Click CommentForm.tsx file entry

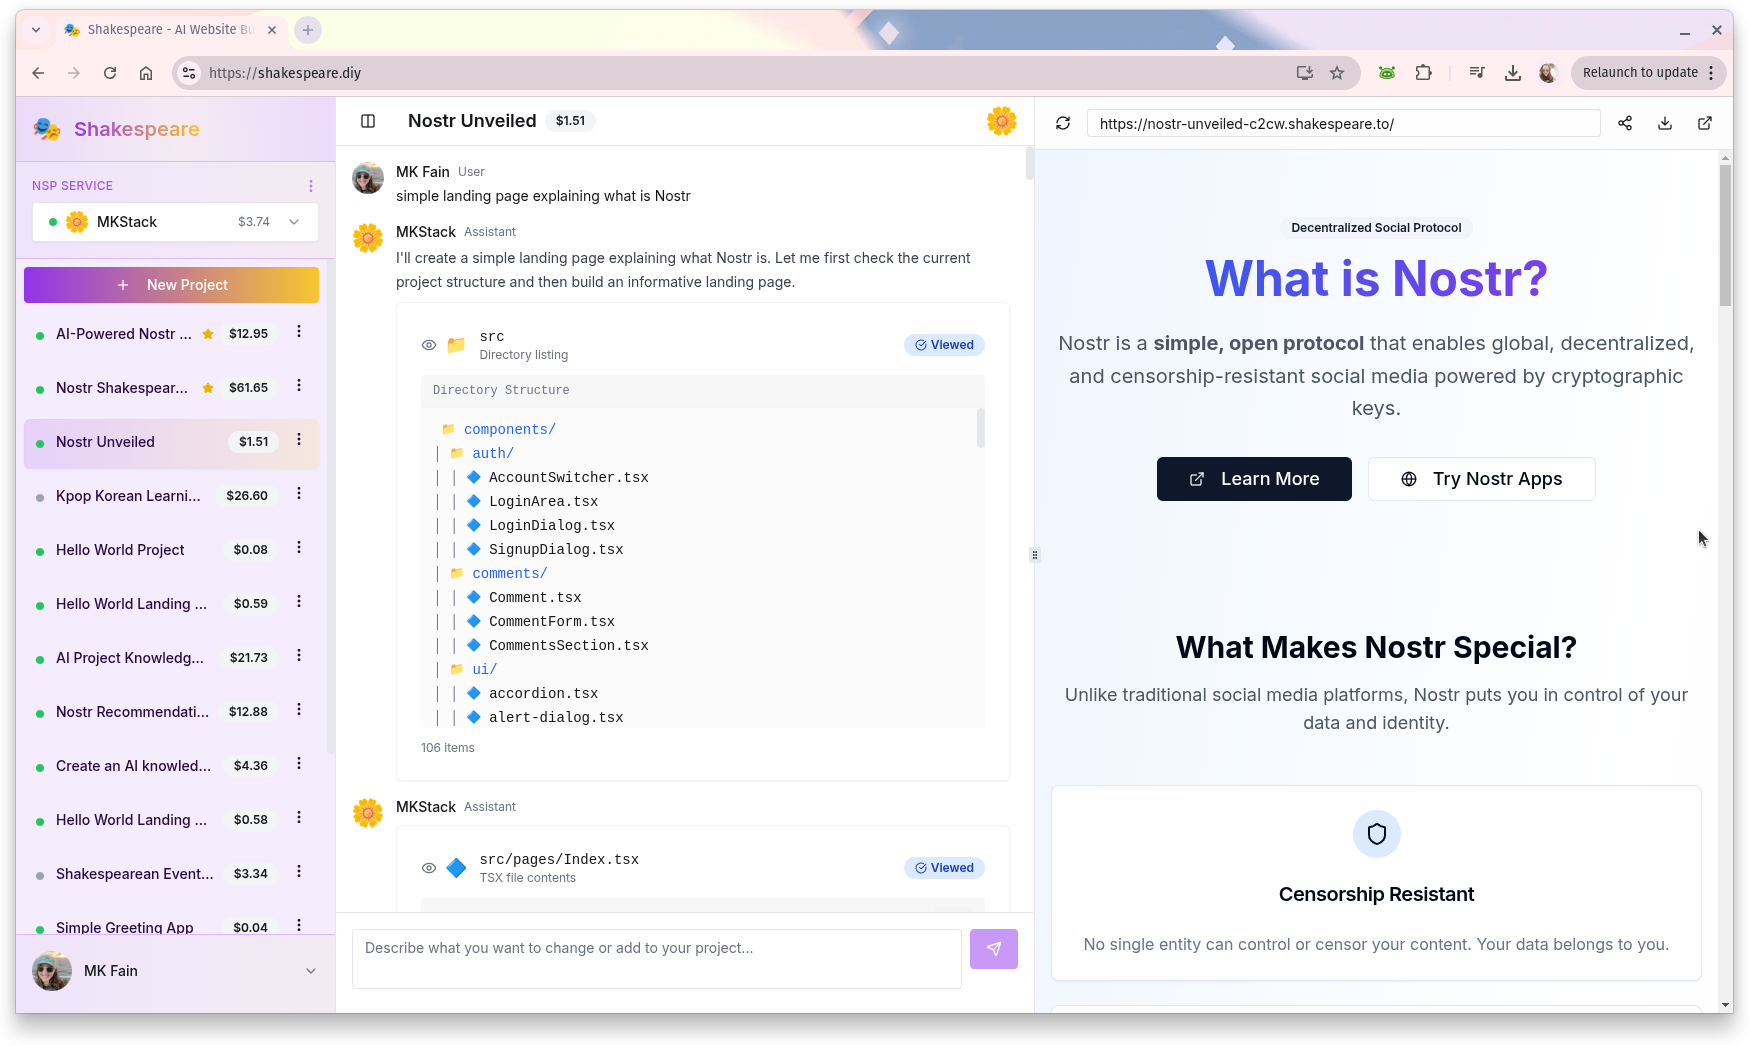click(x=551, y=621)
